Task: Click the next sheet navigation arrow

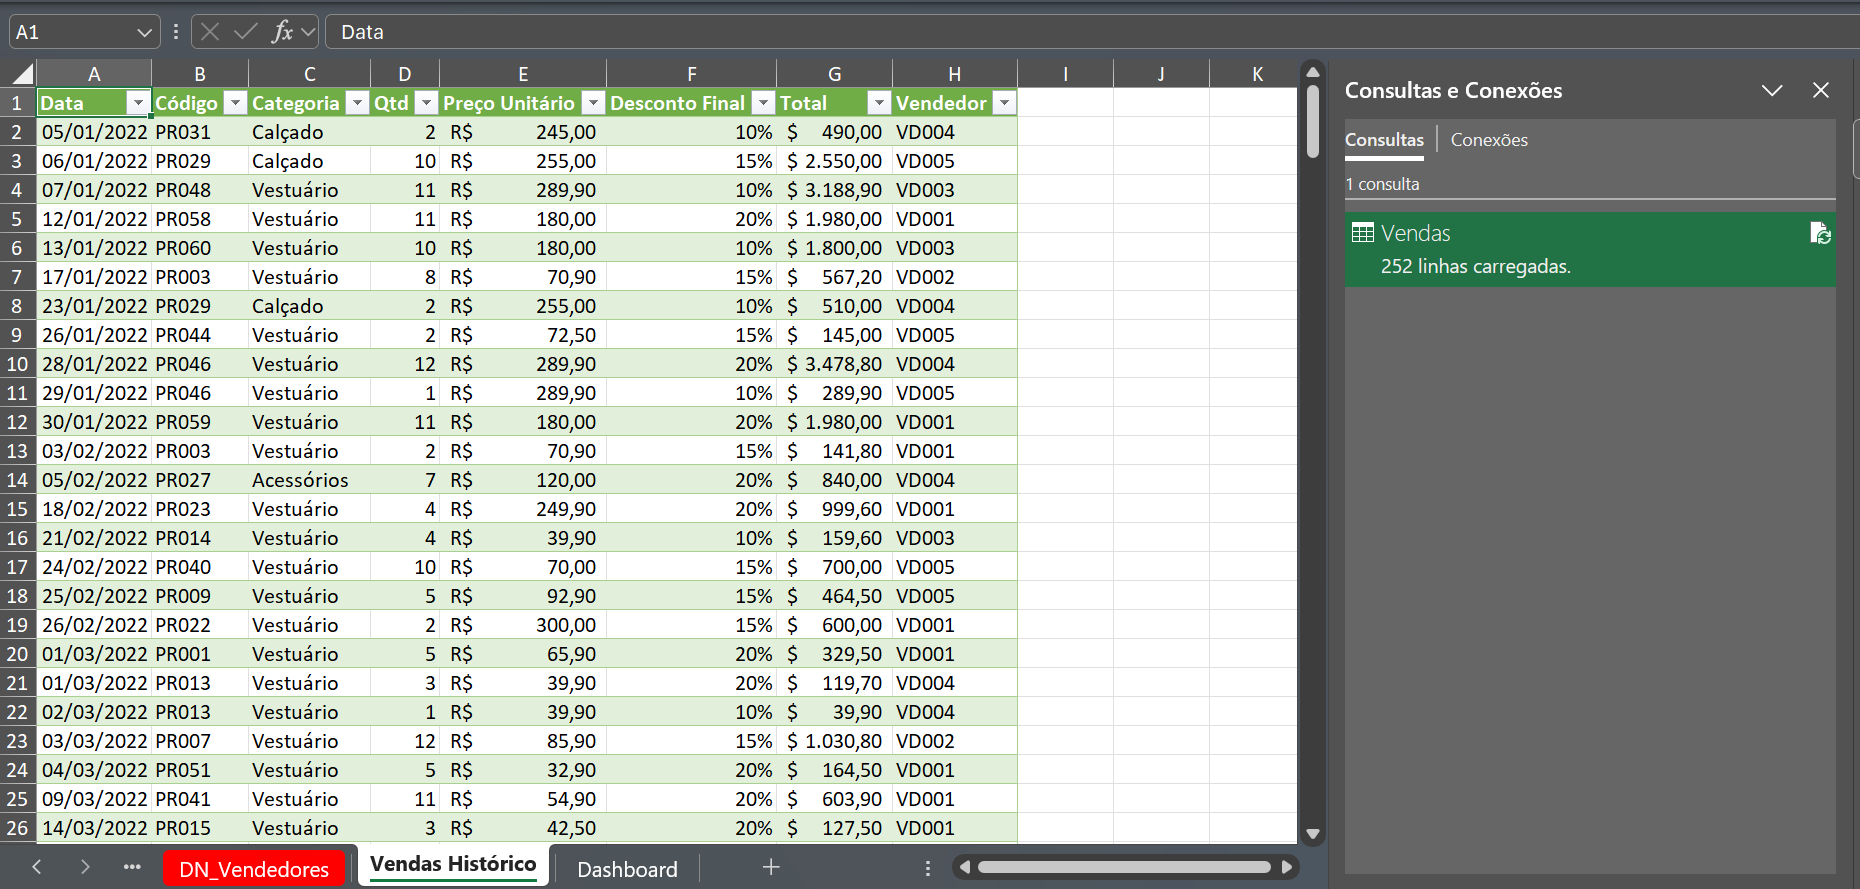Action: point(85,868)
